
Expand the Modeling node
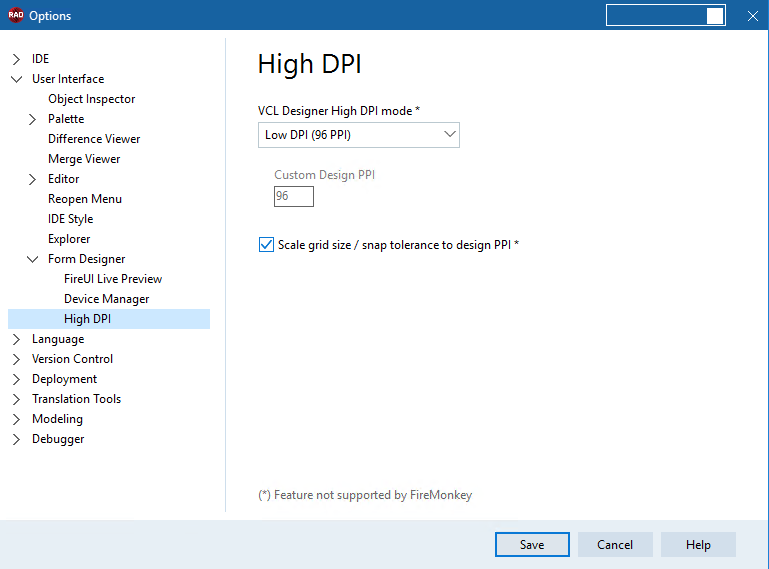(16, 419)
